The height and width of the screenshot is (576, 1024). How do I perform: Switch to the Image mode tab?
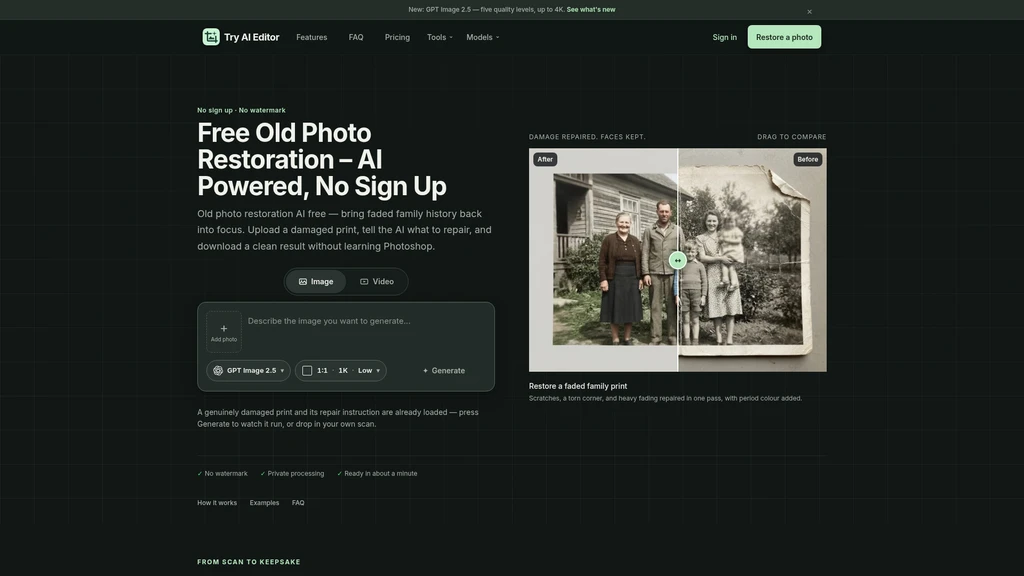(316, 281)
